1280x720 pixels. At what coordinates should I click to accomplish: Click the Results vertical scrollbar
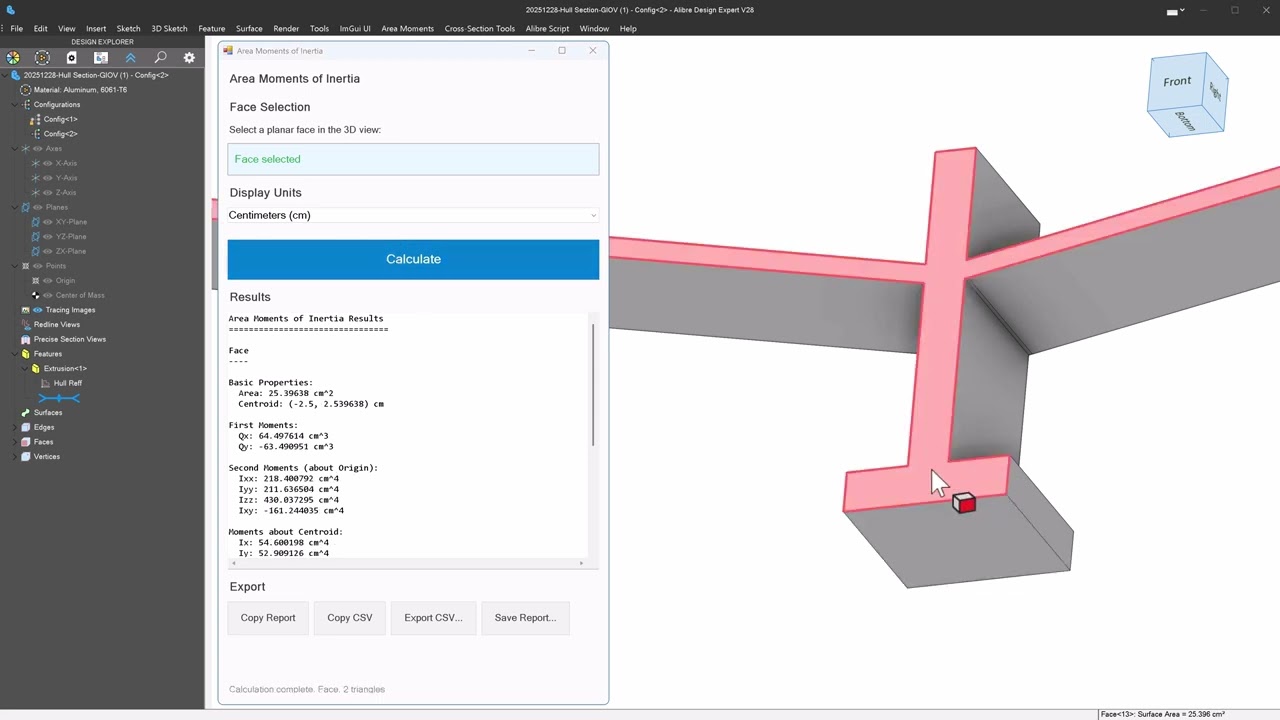coord(593,385)
